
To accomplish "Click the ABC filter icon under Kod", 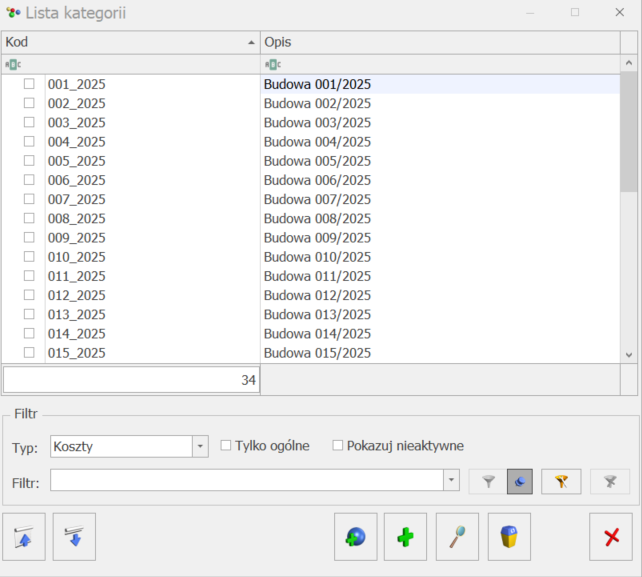I will (13, 64).
